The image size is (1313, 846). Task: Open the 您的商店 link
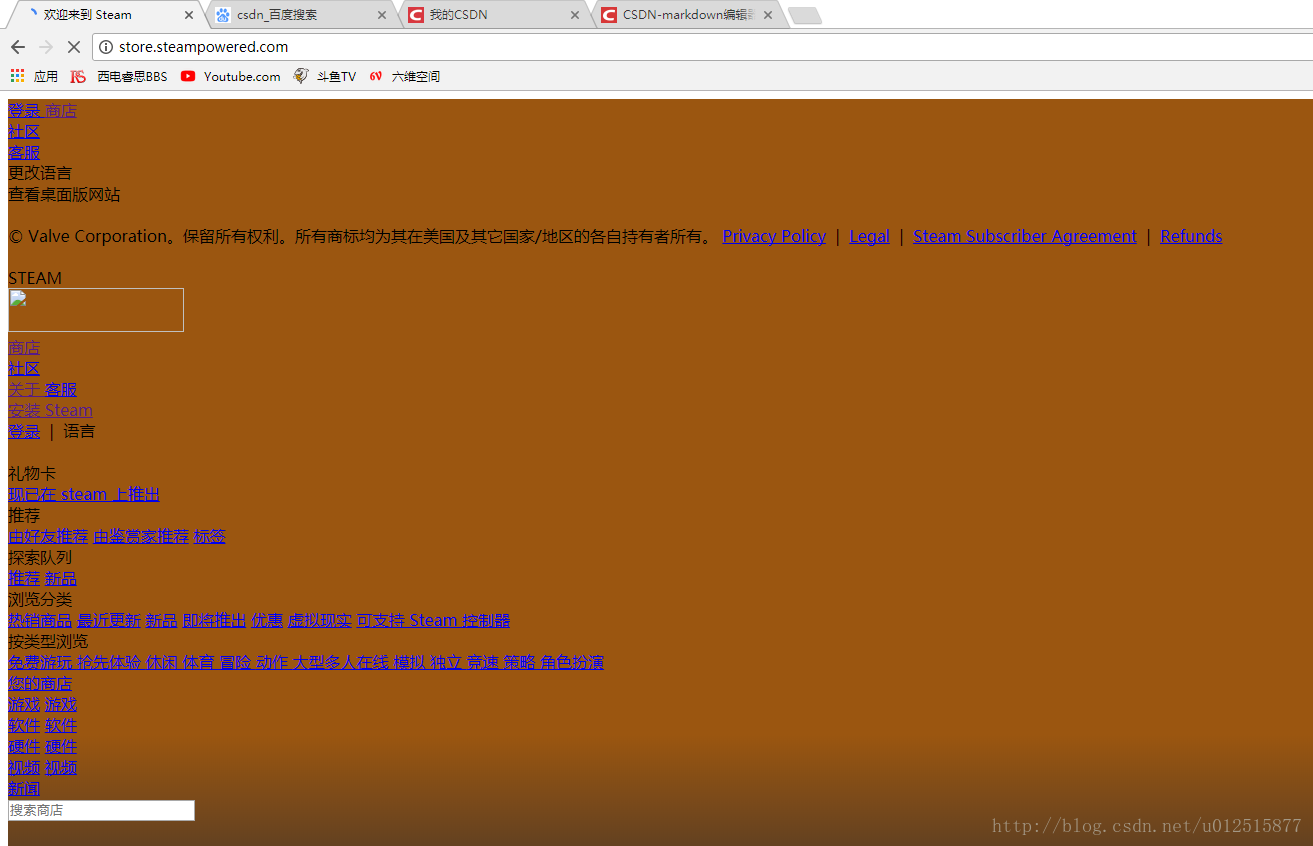[x=40, y=683]
